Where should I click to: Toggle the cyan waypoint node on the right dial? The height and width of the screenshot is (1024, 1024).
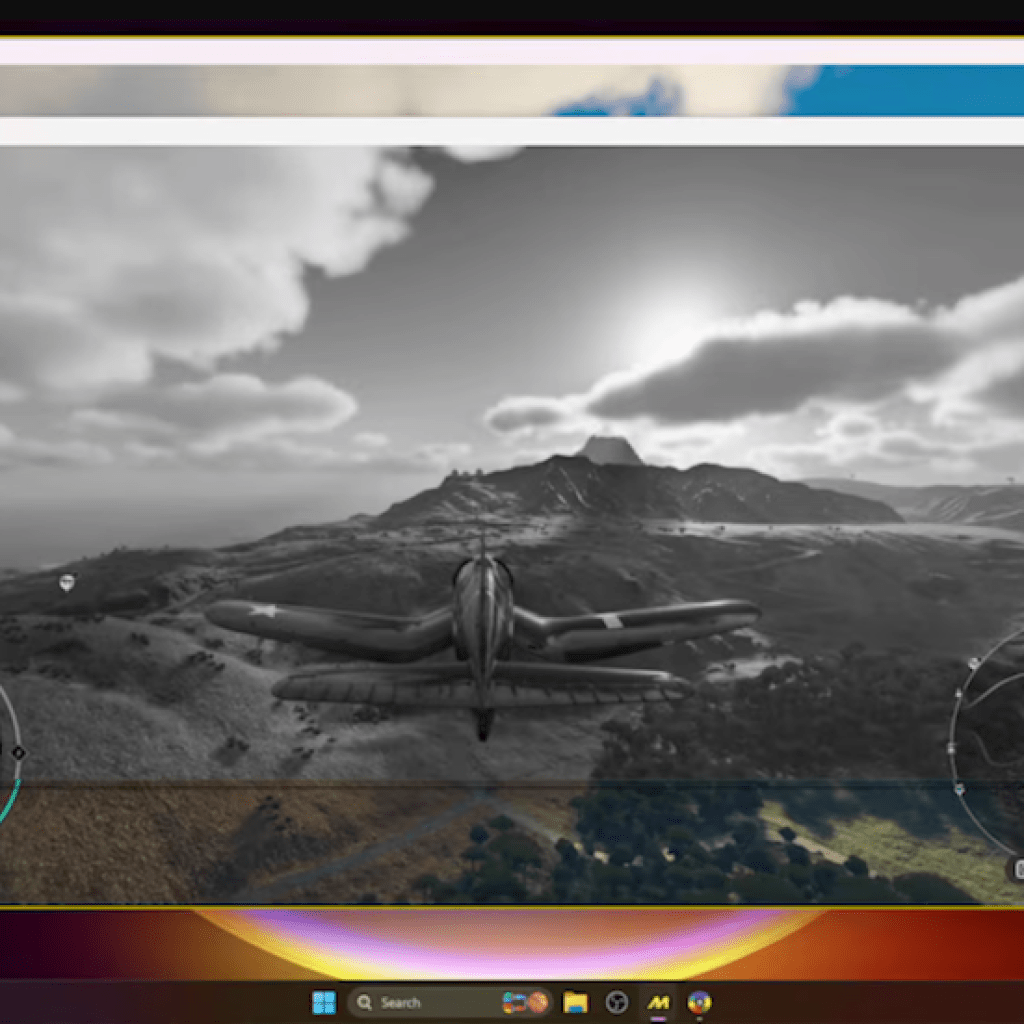959,789
